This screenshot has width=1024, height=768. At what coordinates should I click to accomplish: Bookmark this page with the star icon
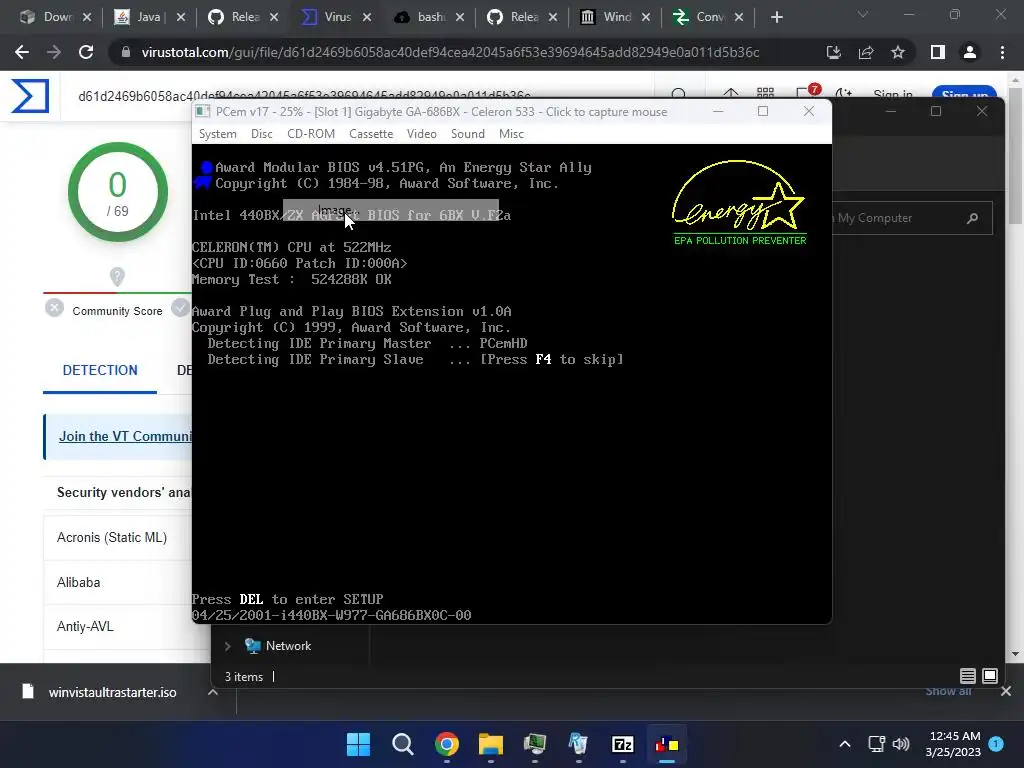[x=898, y=52]
